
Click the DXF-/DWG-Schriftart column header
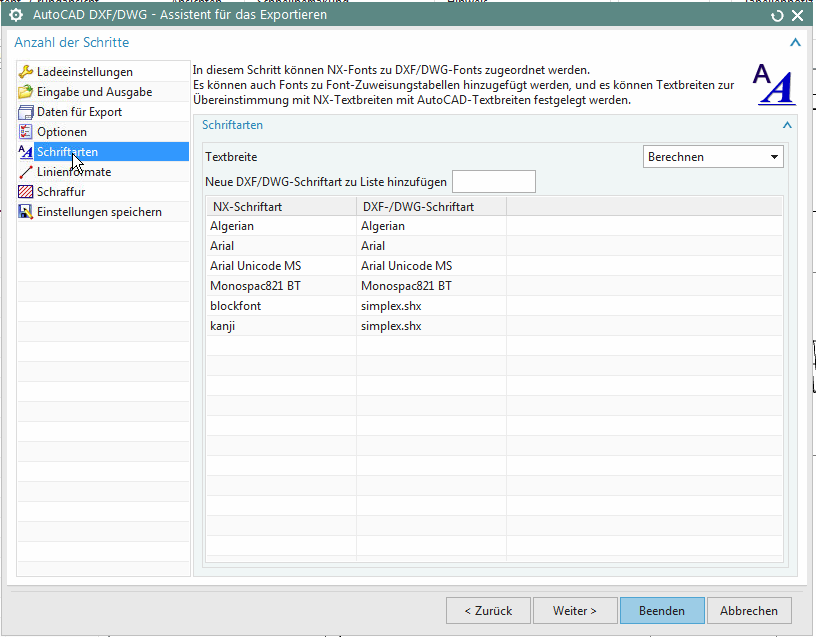[x=431, y=207]
